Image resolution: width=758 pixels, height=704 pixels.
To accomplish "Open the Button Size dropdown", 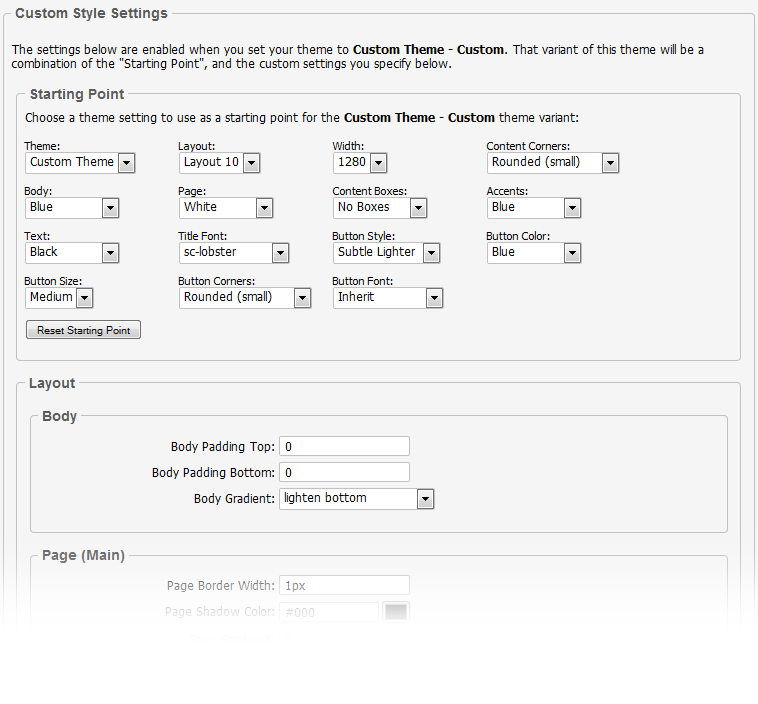I will (59, 297).
